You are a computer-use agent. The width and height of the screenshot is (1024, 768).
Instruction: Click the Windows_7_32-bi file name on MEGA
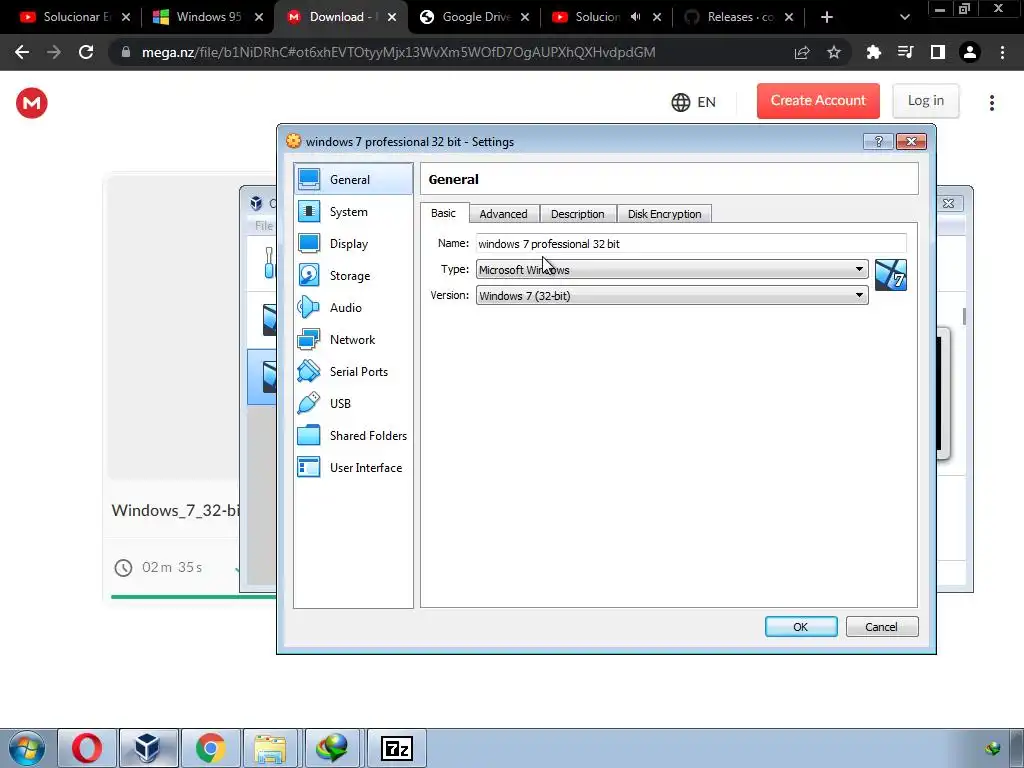click(x=176, y=510)
